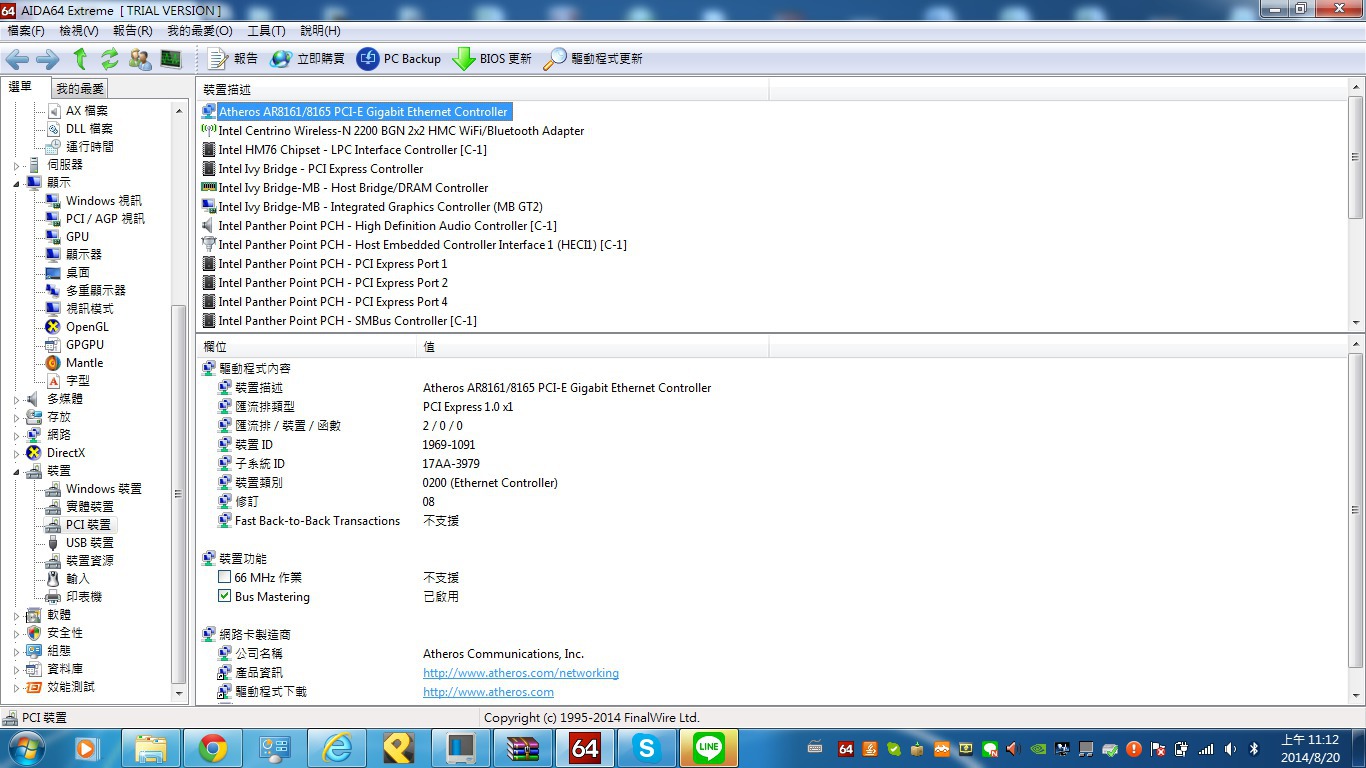
Task: Open the 說明(H) menu
Action: click(320, 31)
